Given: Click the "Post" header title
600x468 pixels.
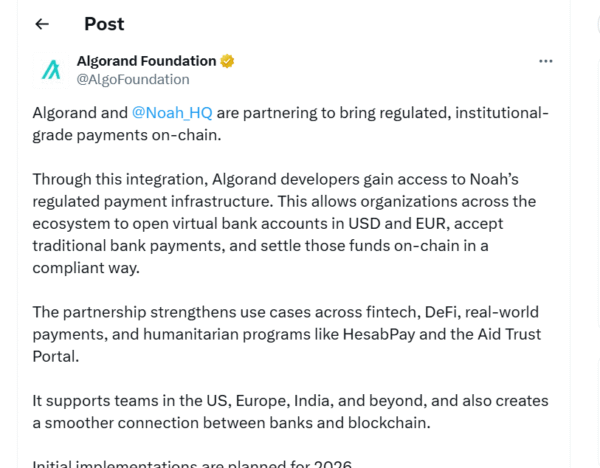Looking at the screenshot, I should pyautogui.click(x=104, y=24).
